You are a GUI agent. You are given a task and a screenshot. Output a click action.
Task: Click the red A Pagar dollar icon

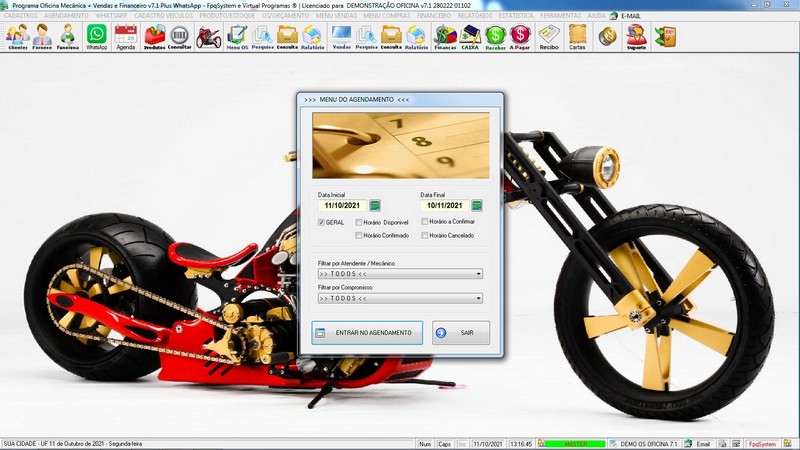click(520, 37)
